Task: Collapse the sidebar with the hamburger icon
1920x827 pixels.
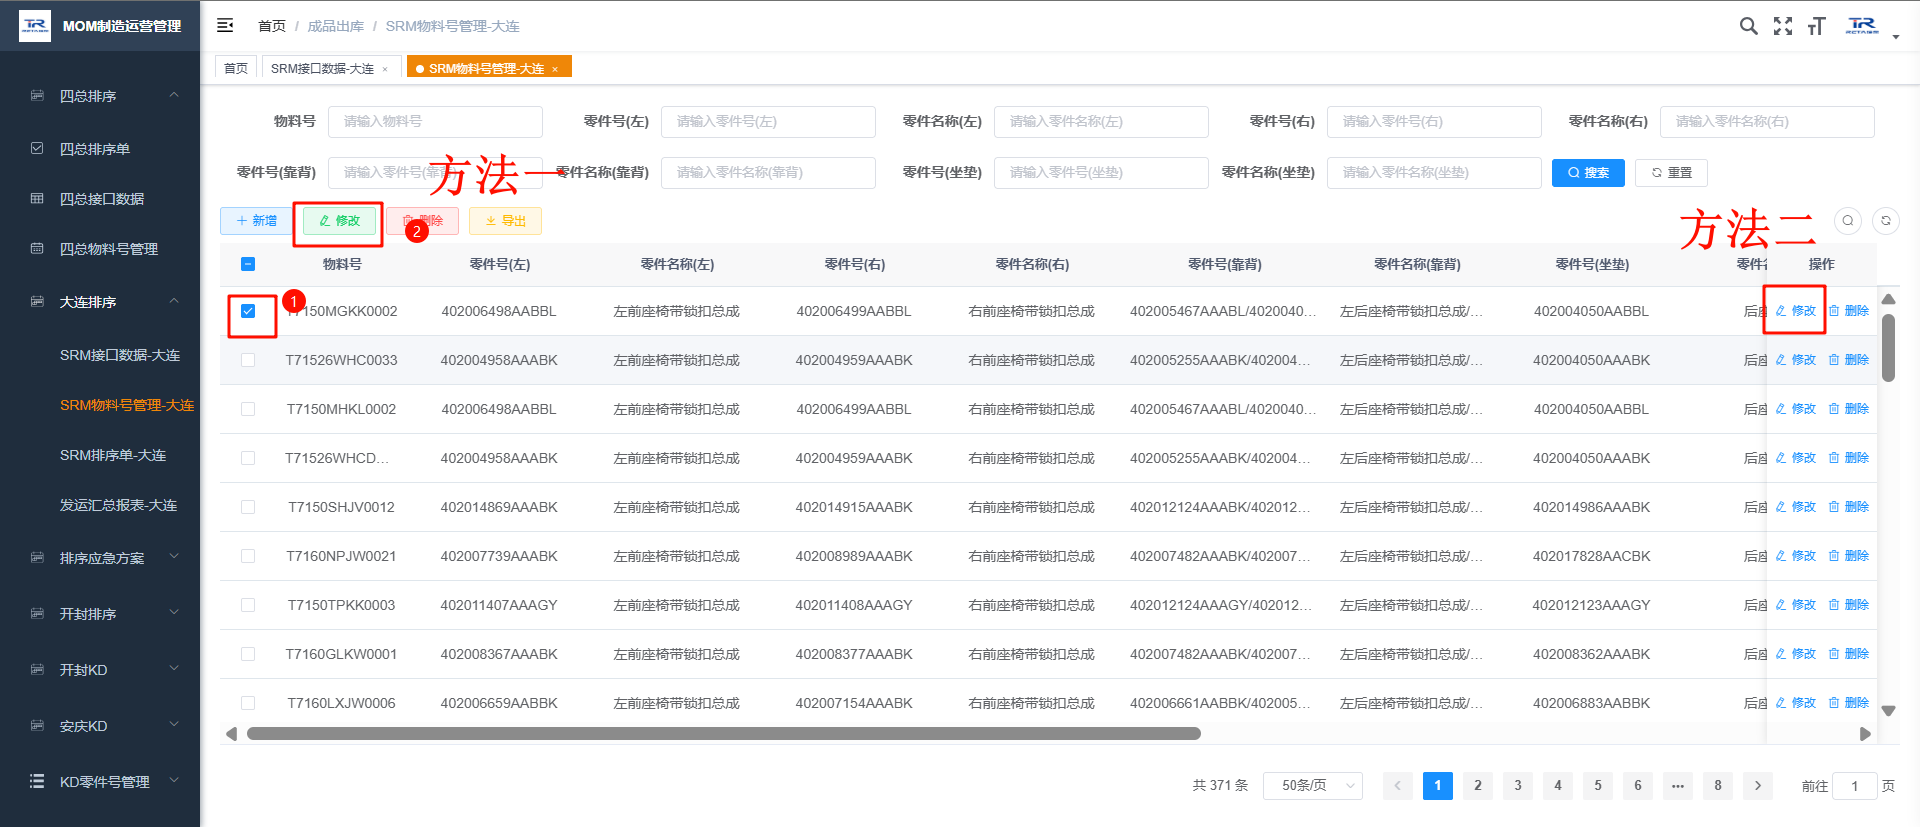Action: pos(225,25)
